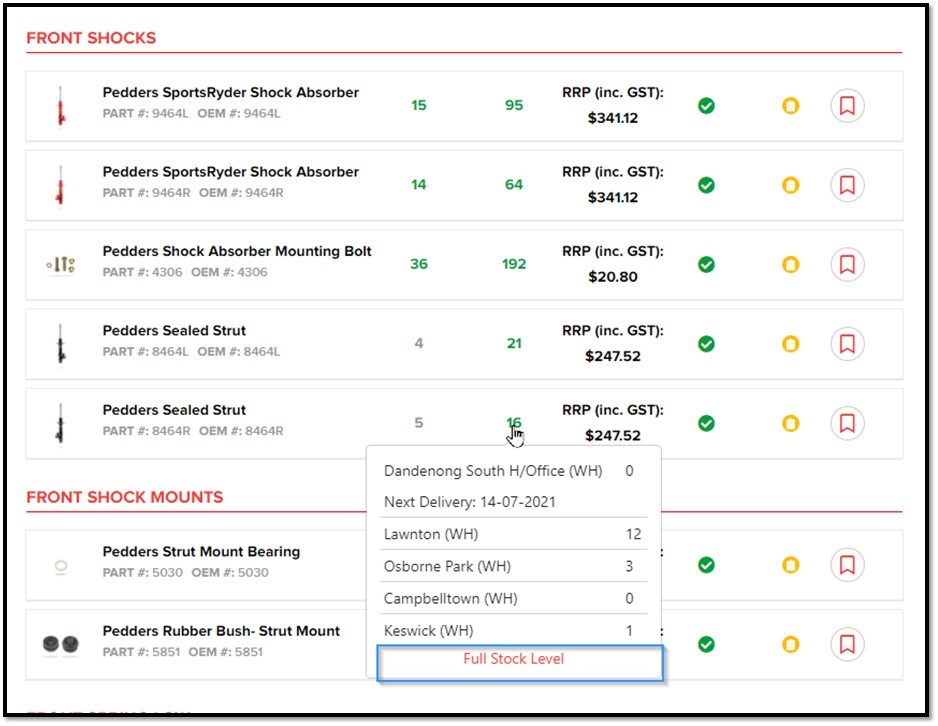Bookmark the Rubber Bush- Strut Mount

pyautogui.click(x=846, y=644)
